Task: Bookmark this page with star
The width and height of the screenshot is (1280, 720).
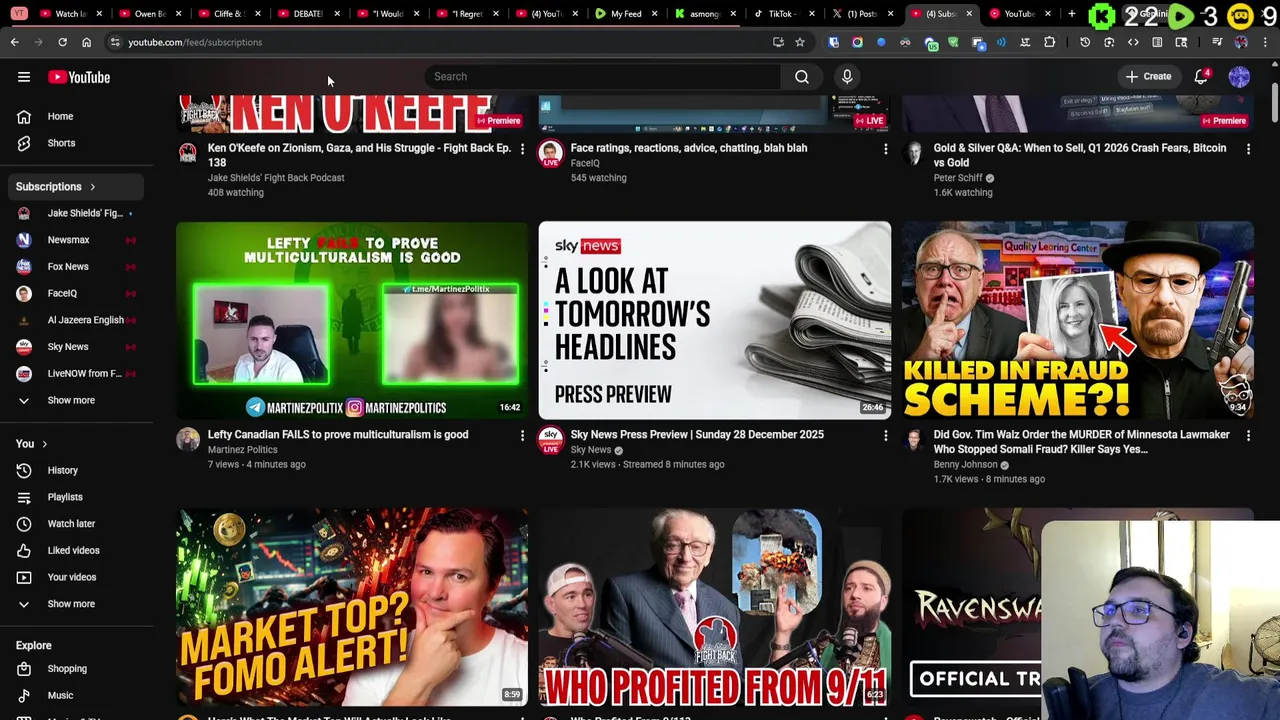Action: tap(800, 42)
